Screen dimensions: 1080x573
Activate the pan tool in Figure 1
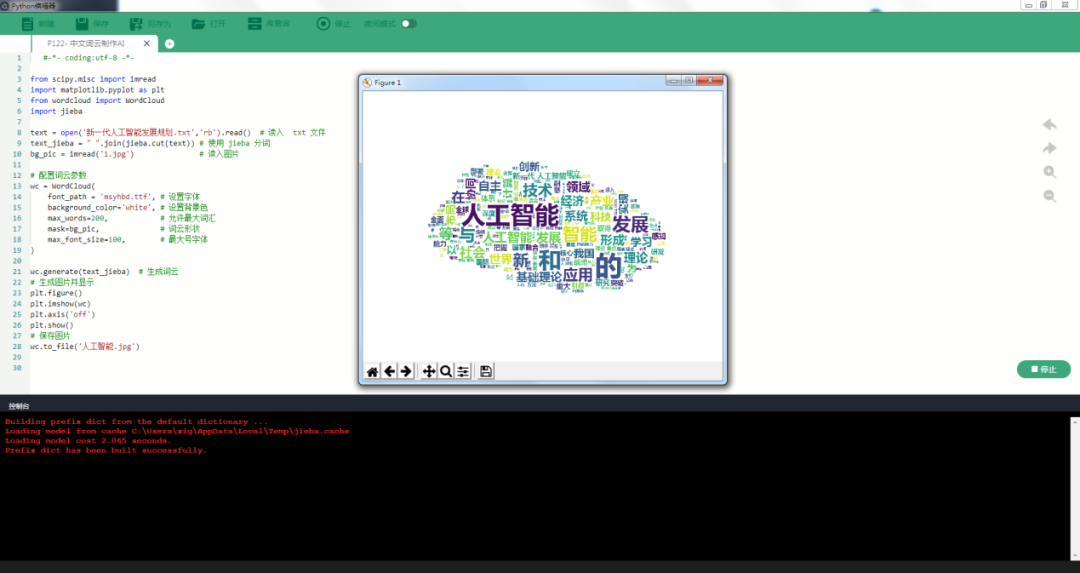428,371
